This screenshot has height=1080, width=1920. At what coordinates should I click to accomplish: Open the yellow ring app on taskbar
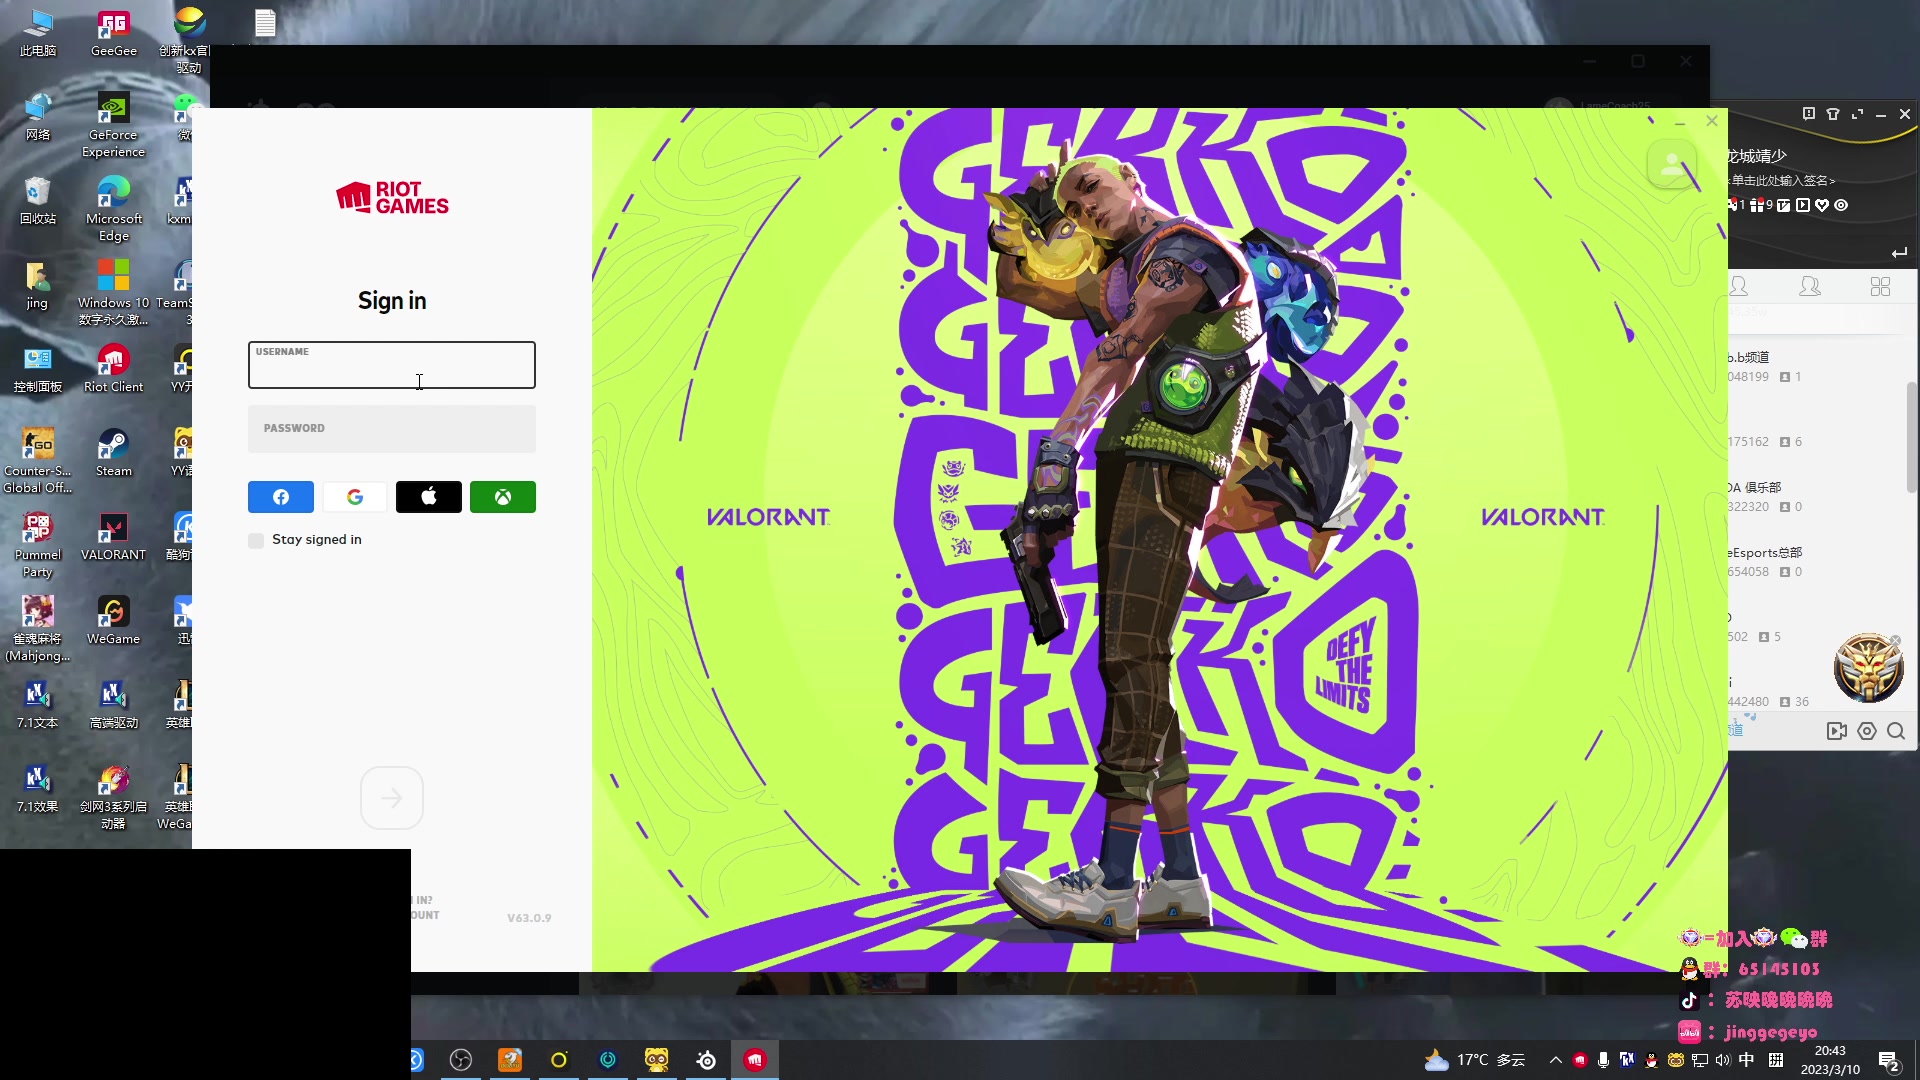(559, 1060)
